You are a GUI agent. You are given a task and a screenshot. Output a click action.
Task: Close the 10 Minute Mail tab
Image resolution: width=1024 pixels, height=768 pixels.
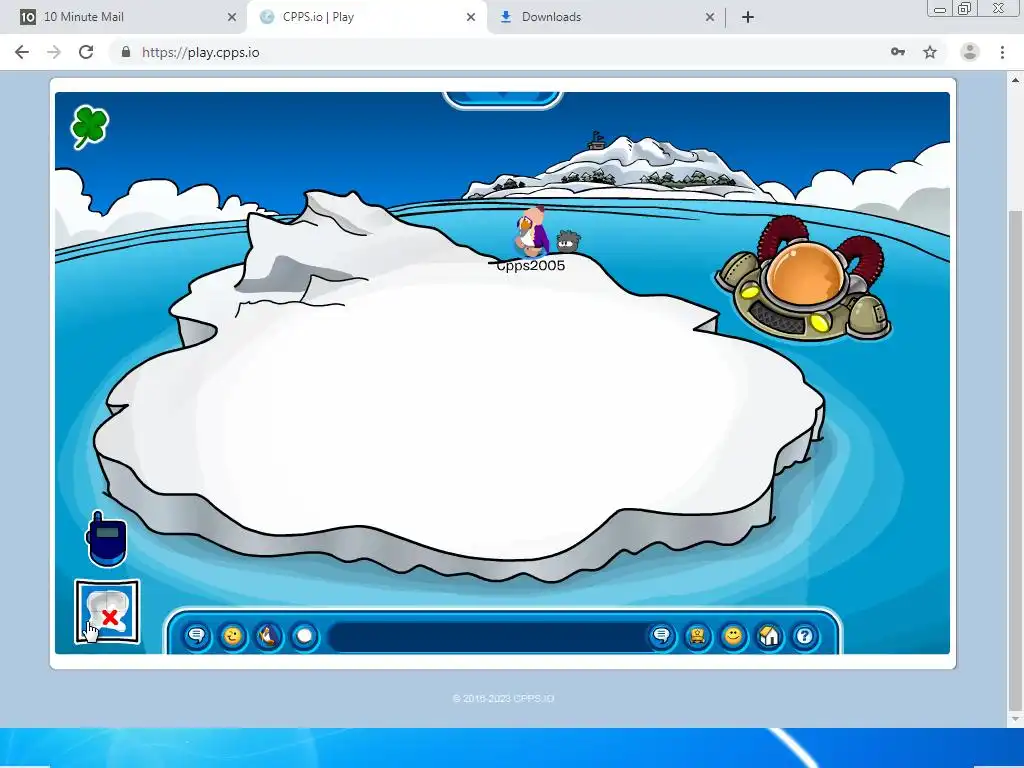point(232,17)
